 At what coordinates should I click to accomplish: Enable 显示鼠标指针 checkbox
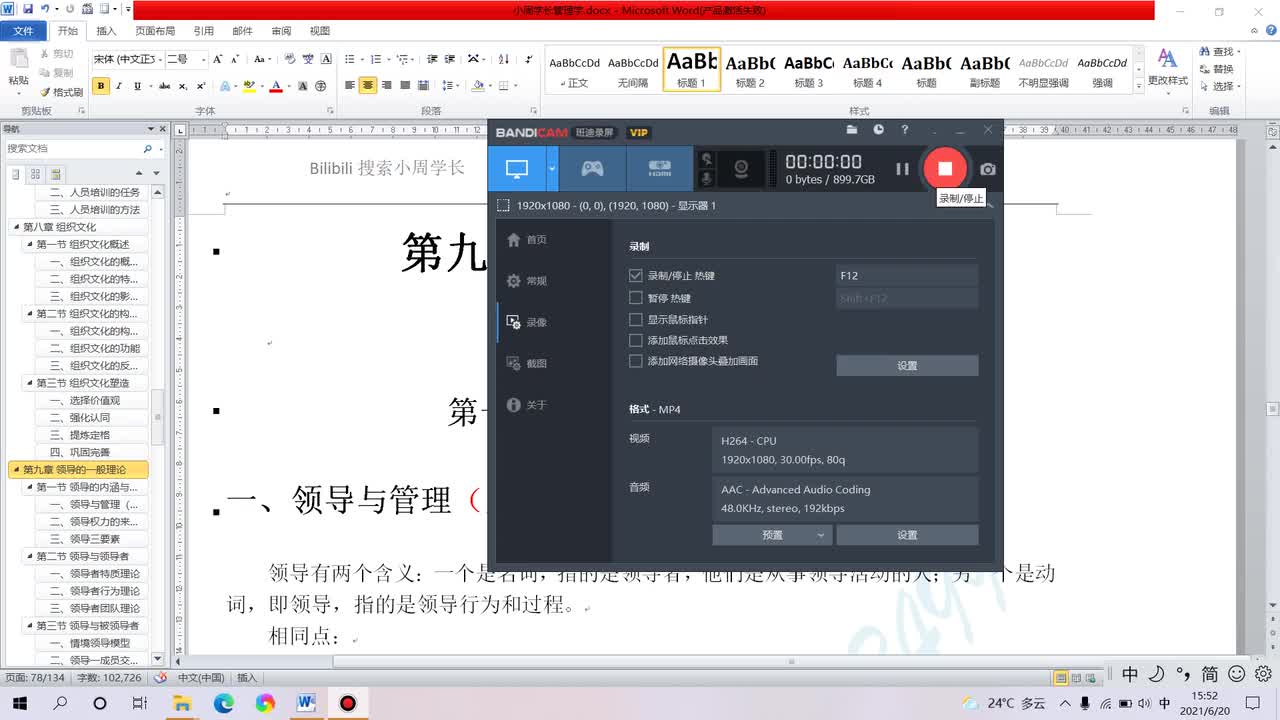coord(635,319)
